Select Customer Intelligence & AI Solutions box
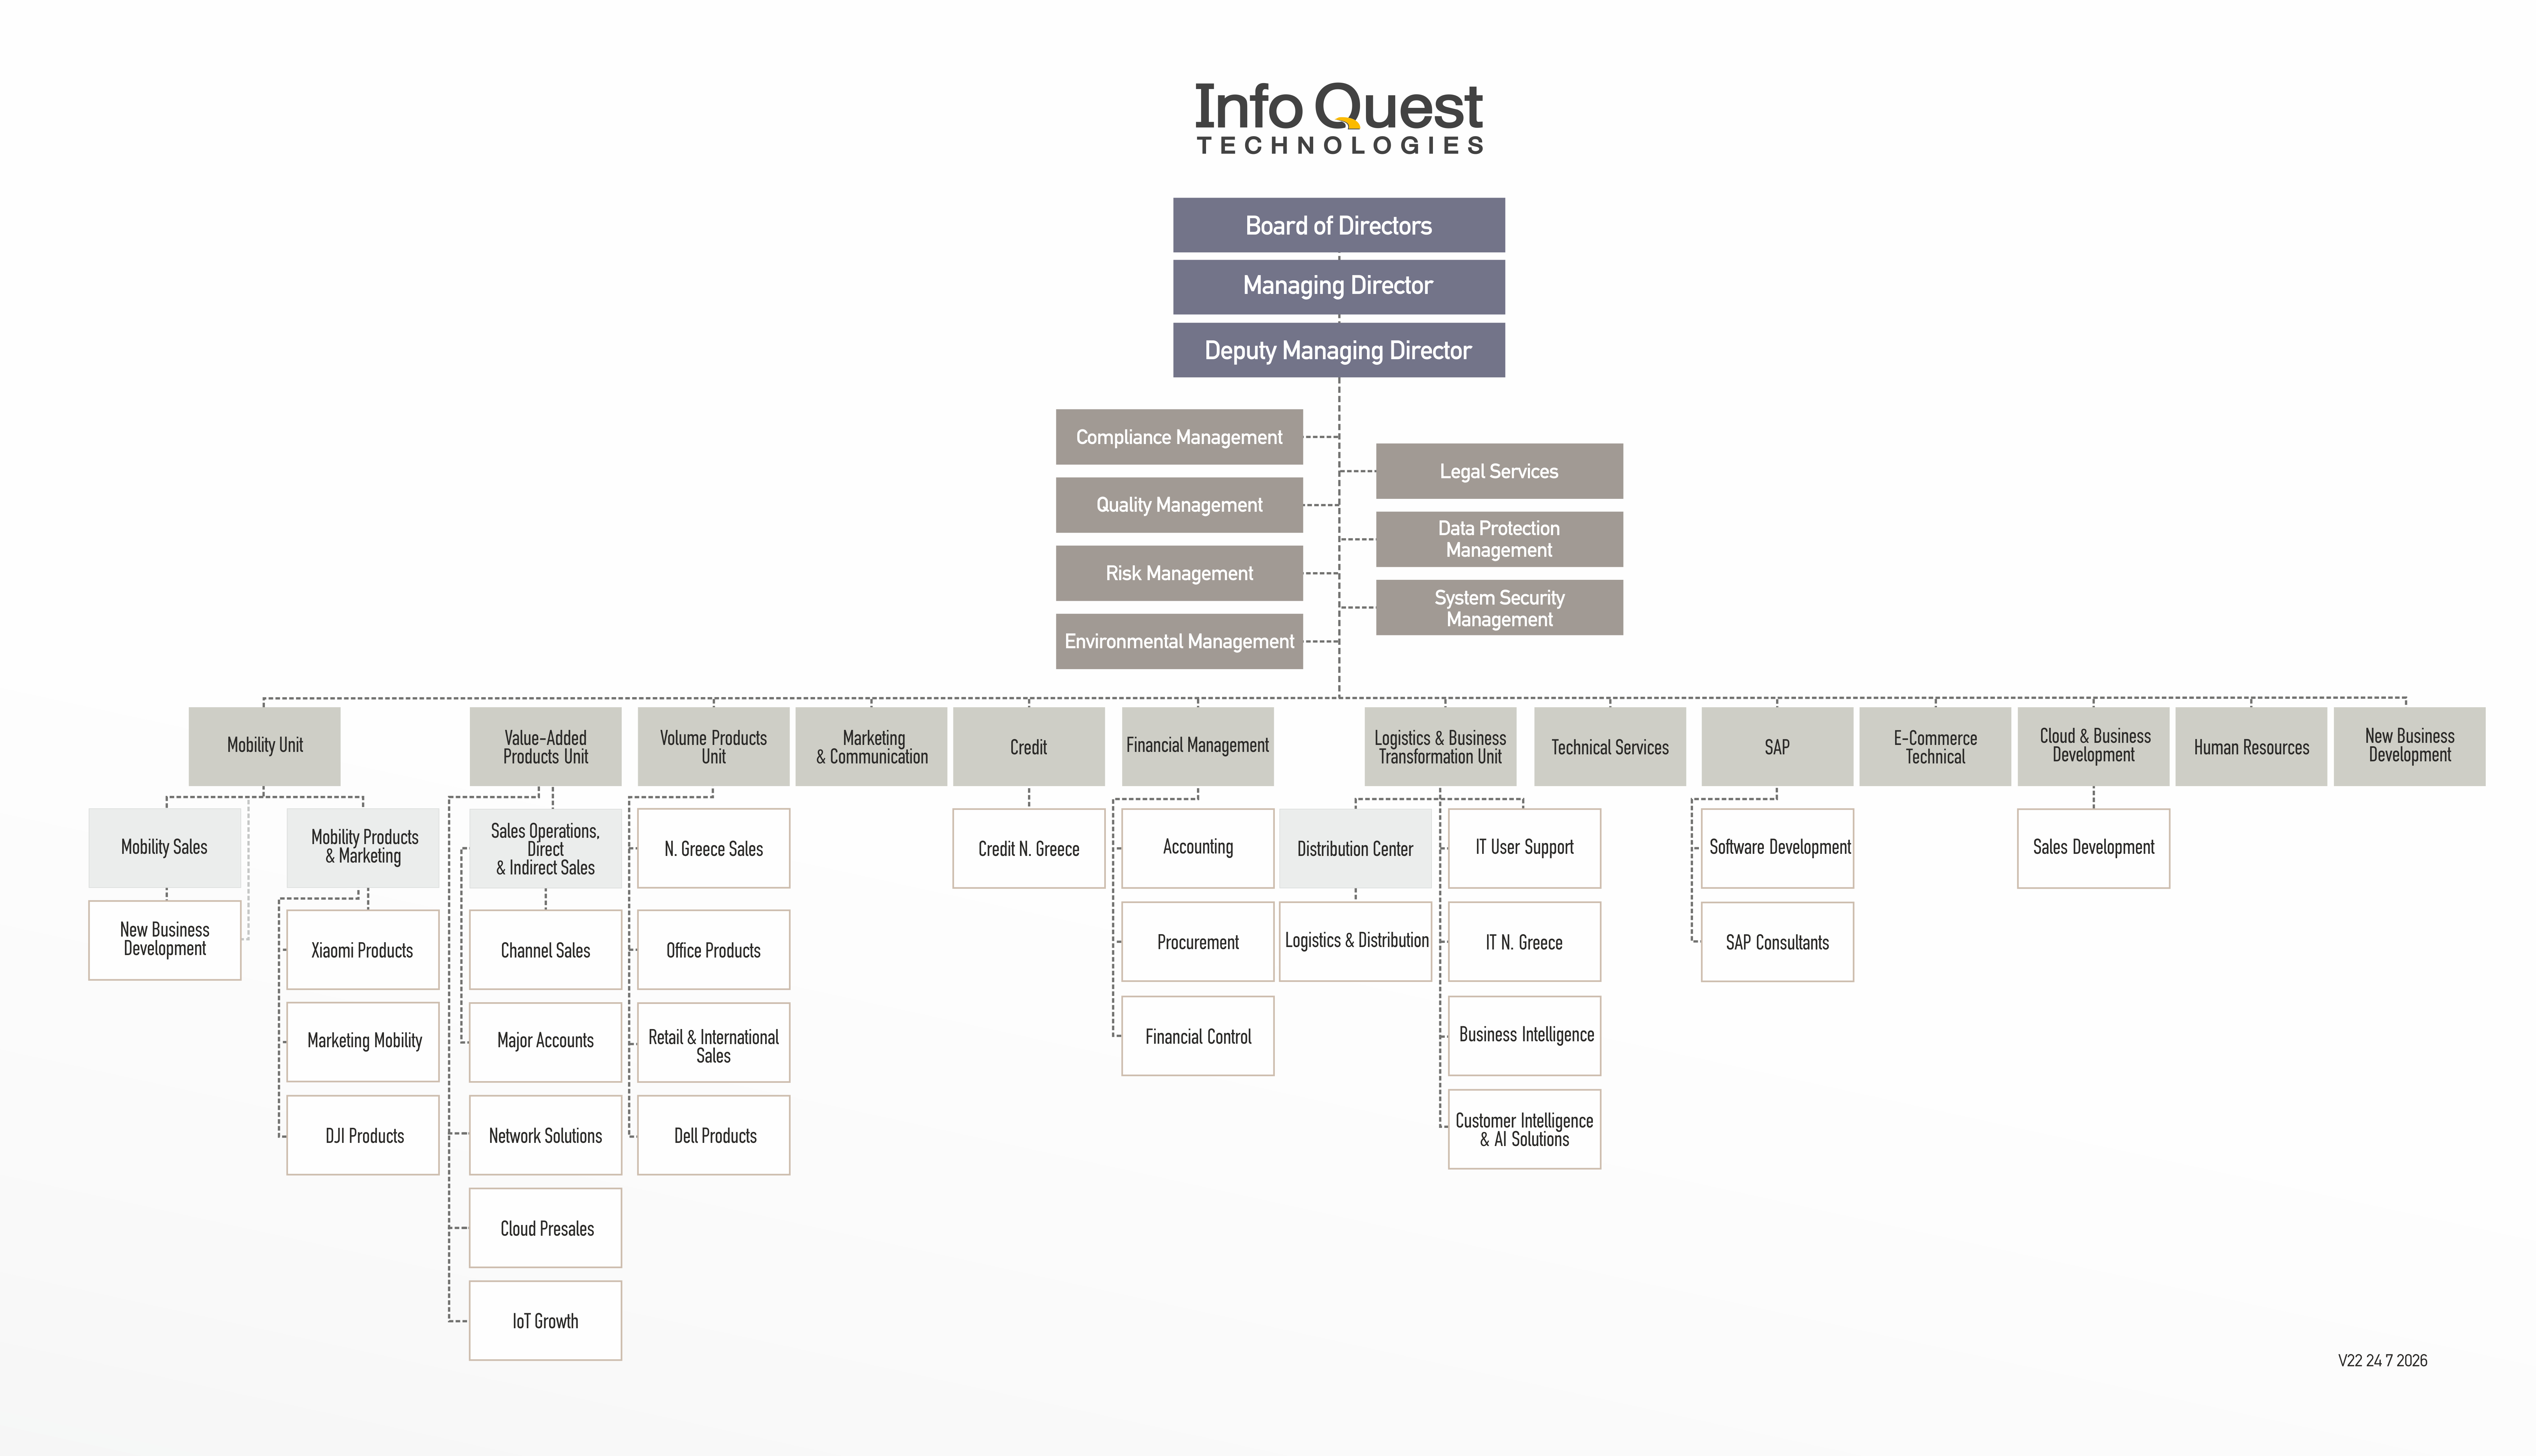The height and width of the screenshot is (1456, 2536). coord(1524,1129)
